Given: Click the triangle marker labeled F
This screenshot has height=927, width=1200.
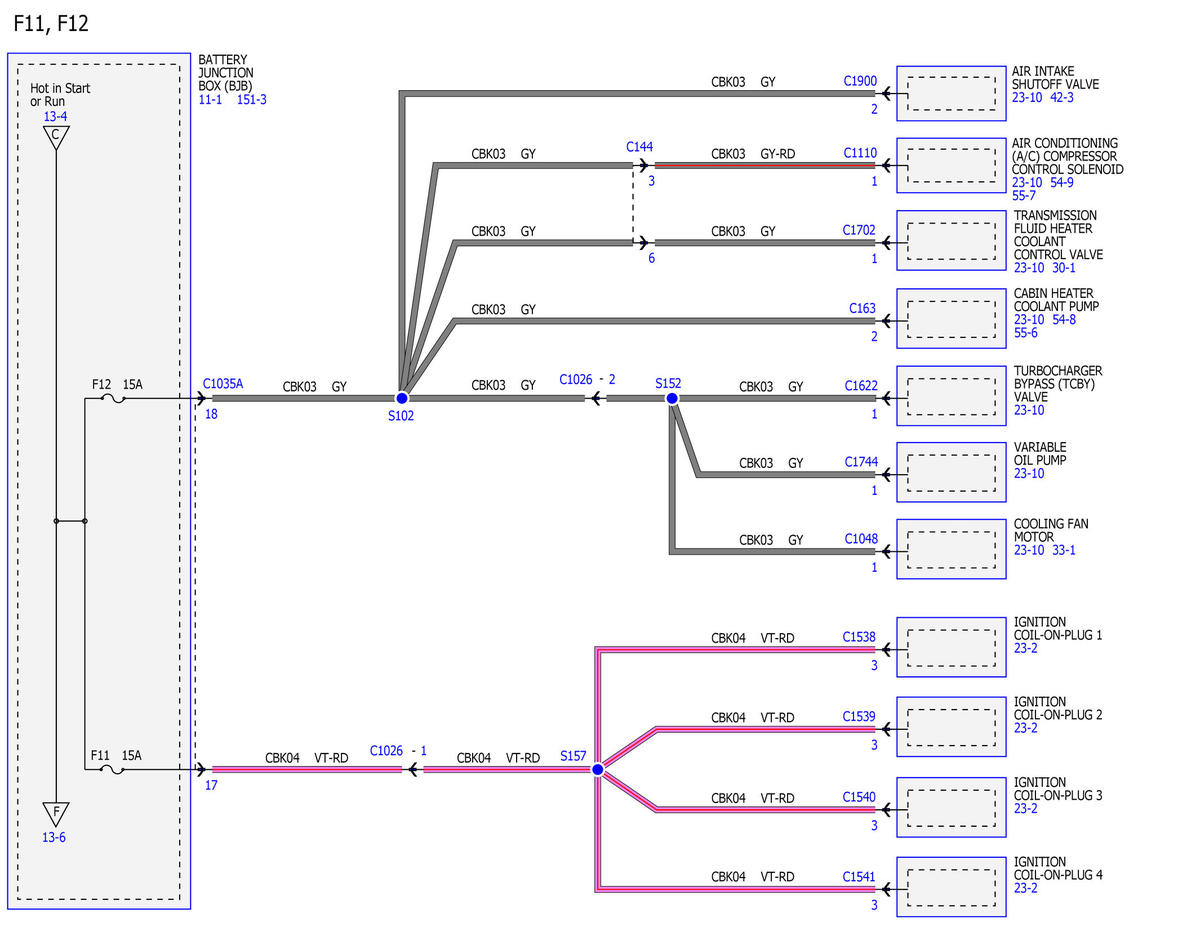Looking at the screenshot, I should coord(56,815).
